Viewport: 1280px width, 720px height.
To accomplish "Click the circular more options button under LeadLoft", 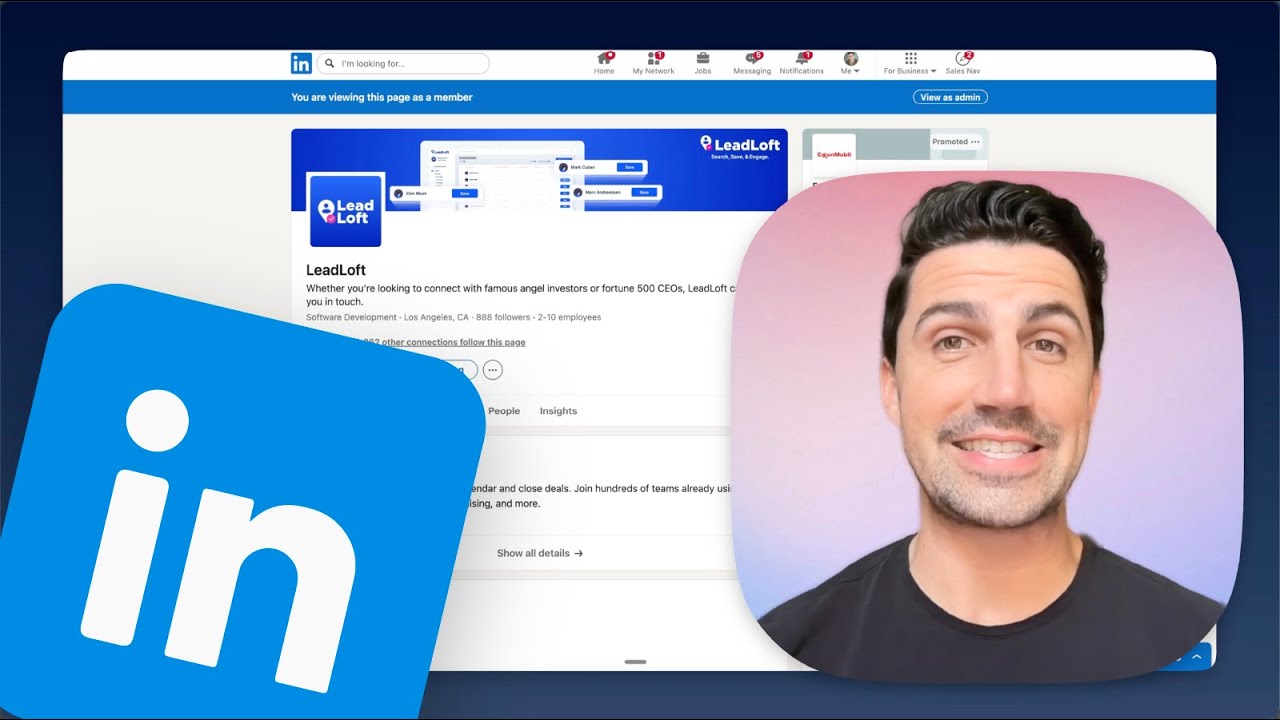I will click(493, 370).
